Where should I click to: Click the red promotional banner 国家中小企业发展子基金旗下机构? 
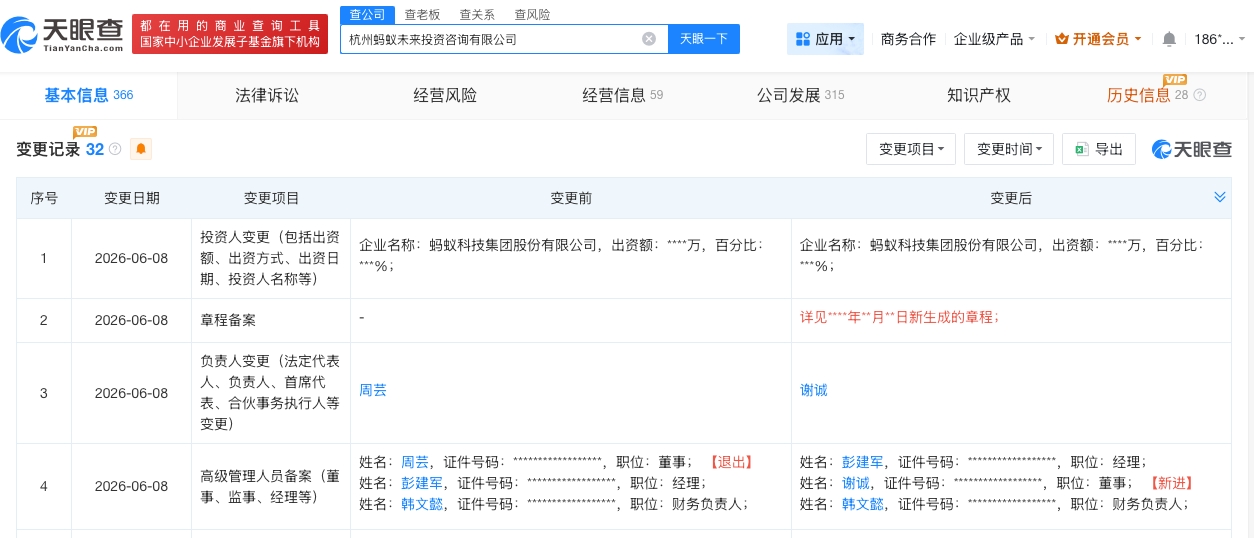pos(230,34)
